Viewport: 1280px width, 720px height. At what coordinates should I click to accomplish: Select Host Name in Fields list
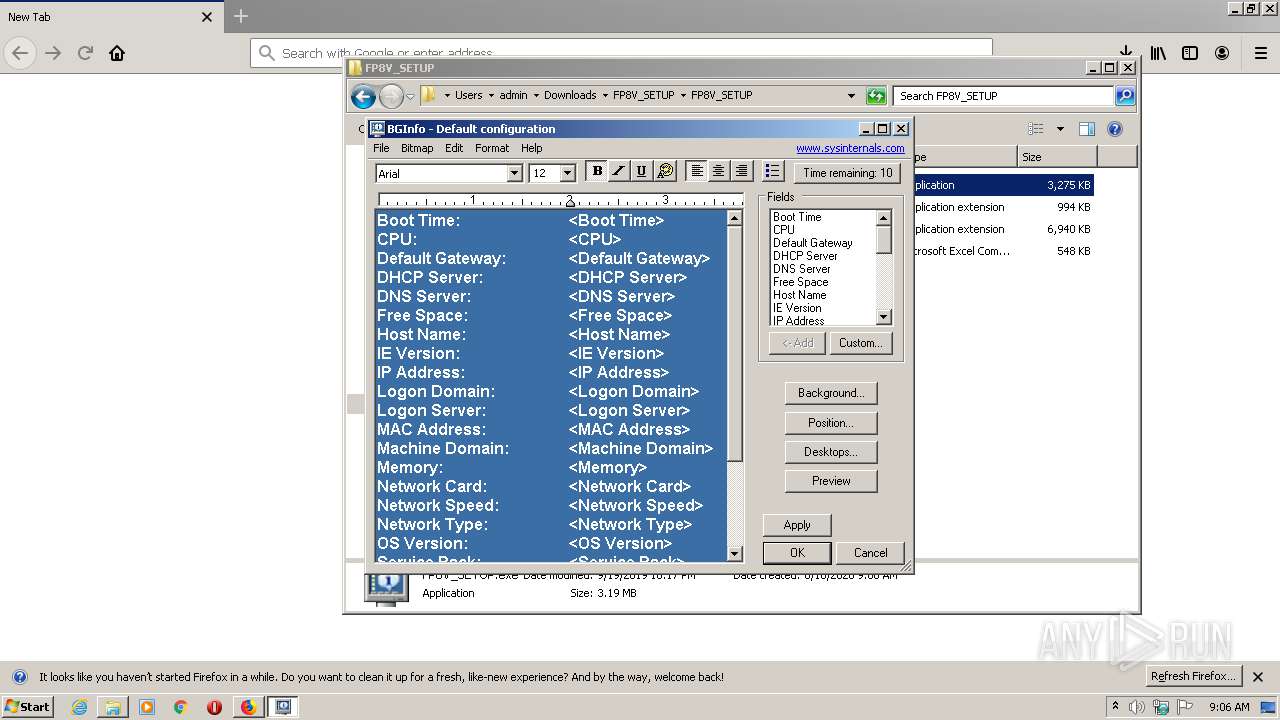click(800, 295)
